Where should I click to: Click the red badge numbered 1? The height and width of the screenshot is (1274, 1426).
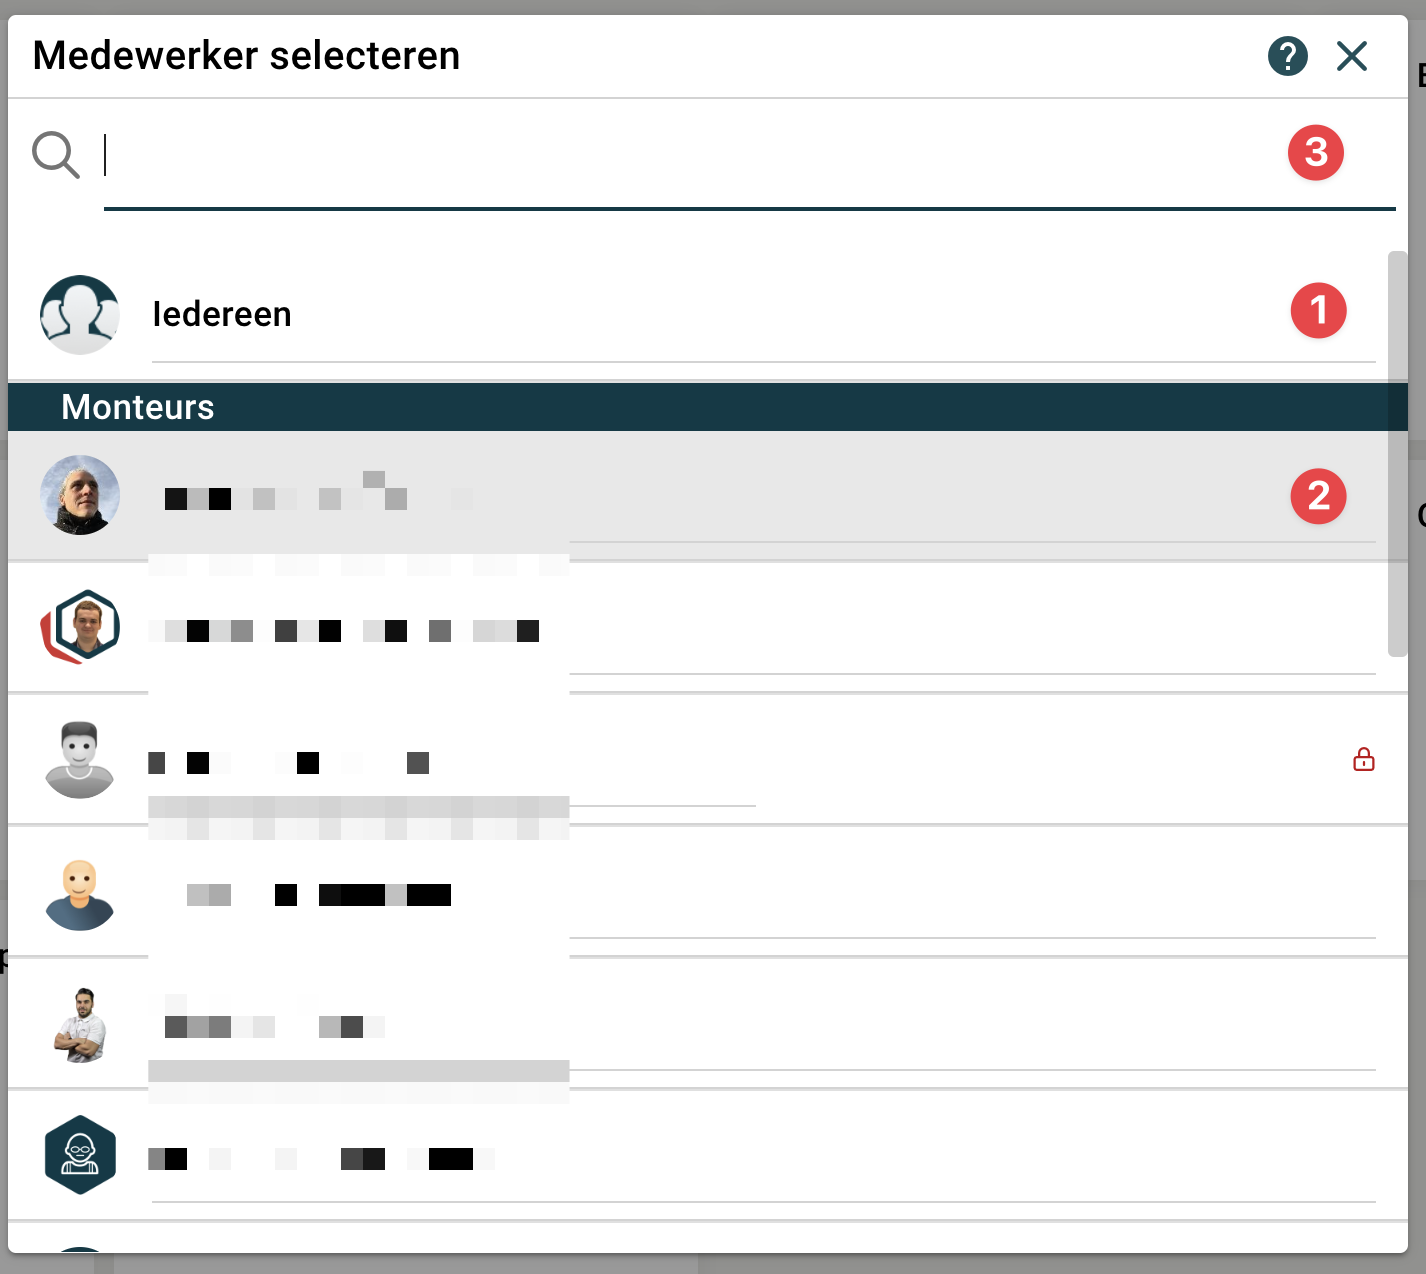(1318, 311)
